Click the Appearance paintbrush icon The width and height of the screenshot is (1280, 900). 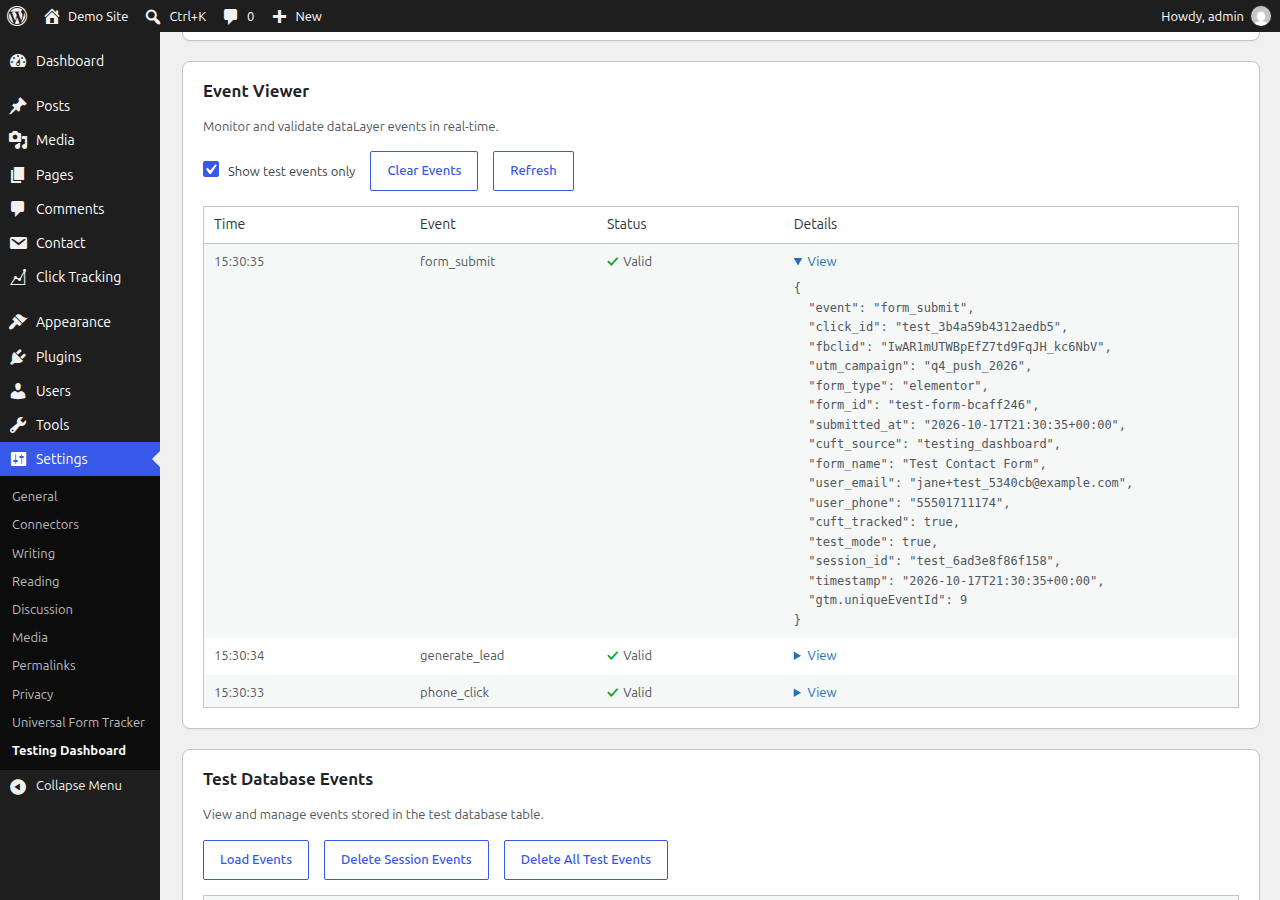(18, 322)
